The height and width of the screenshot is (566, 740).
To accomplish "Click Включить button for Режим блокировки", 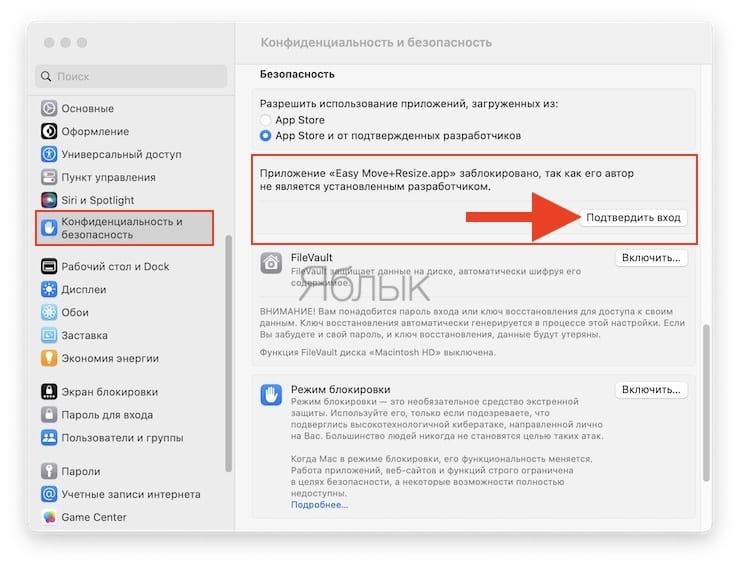I will 651,389.
